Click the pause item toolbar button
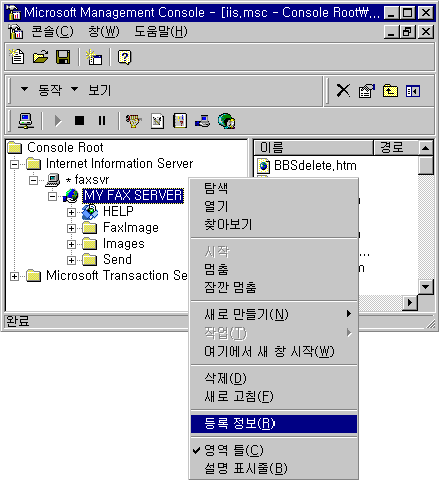 click(x=102, y=120)
